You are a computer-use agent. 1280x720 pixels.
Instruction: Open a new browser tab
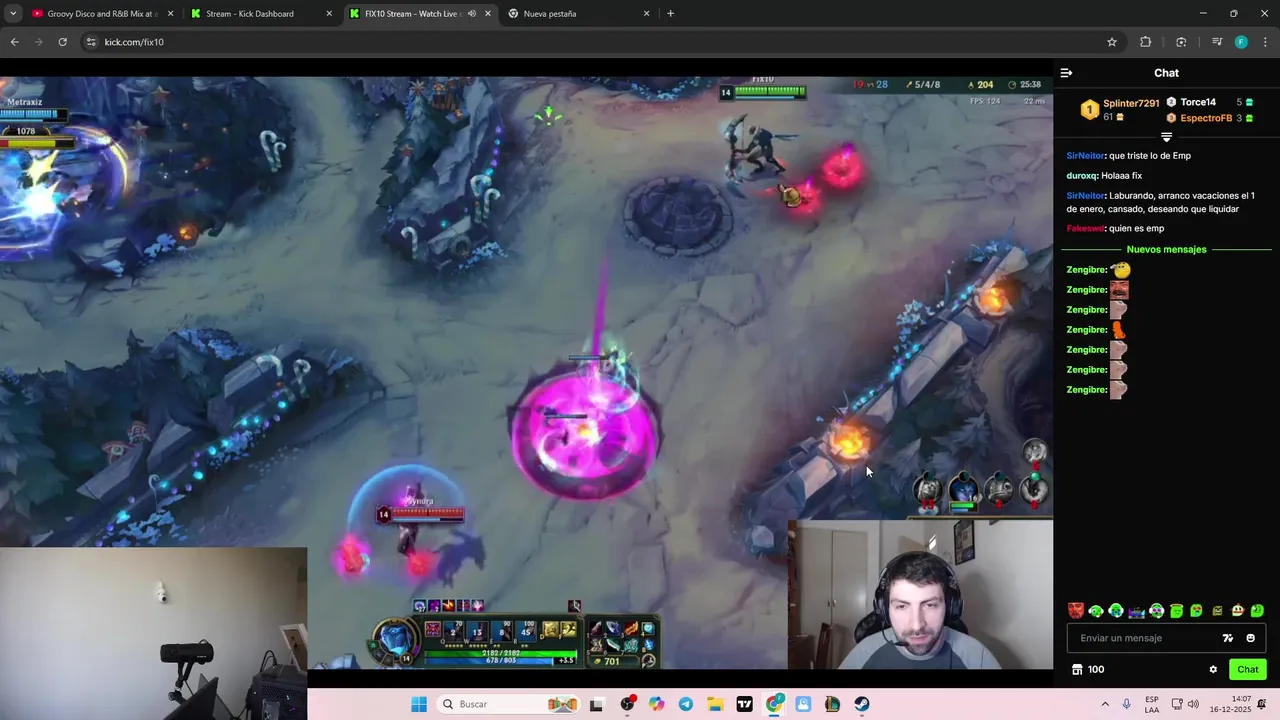670,14
